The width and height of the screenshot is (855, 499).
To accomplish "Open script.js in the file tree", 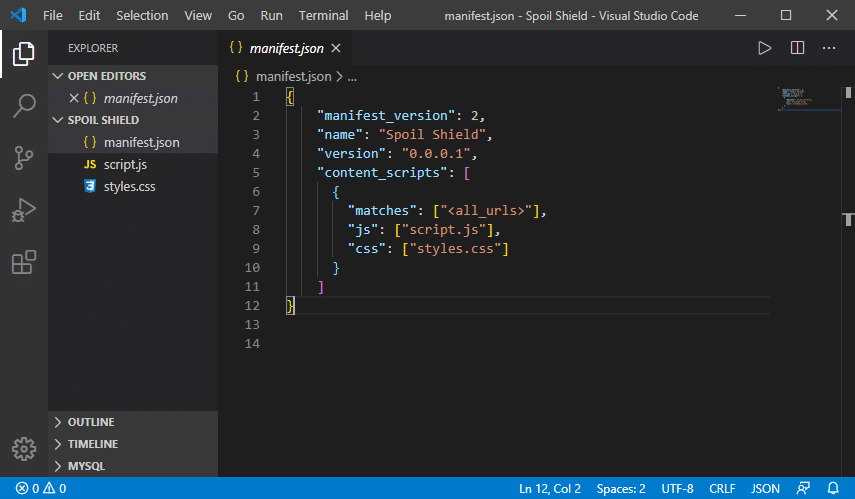I will point(133,164).
